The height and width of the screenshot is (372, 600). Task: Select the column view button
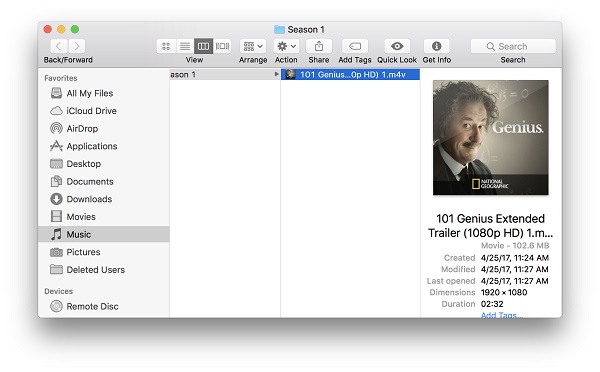tap(204, 46)
